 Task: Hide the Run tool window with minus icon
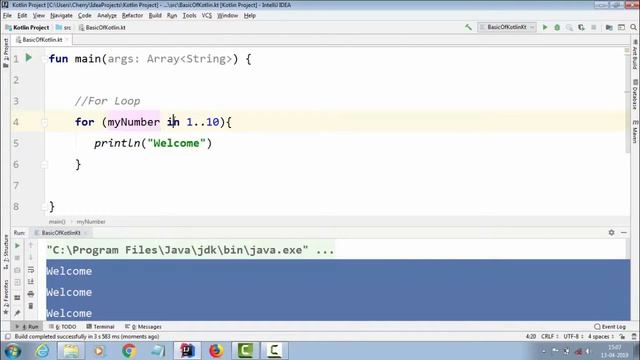click(624, 232)
